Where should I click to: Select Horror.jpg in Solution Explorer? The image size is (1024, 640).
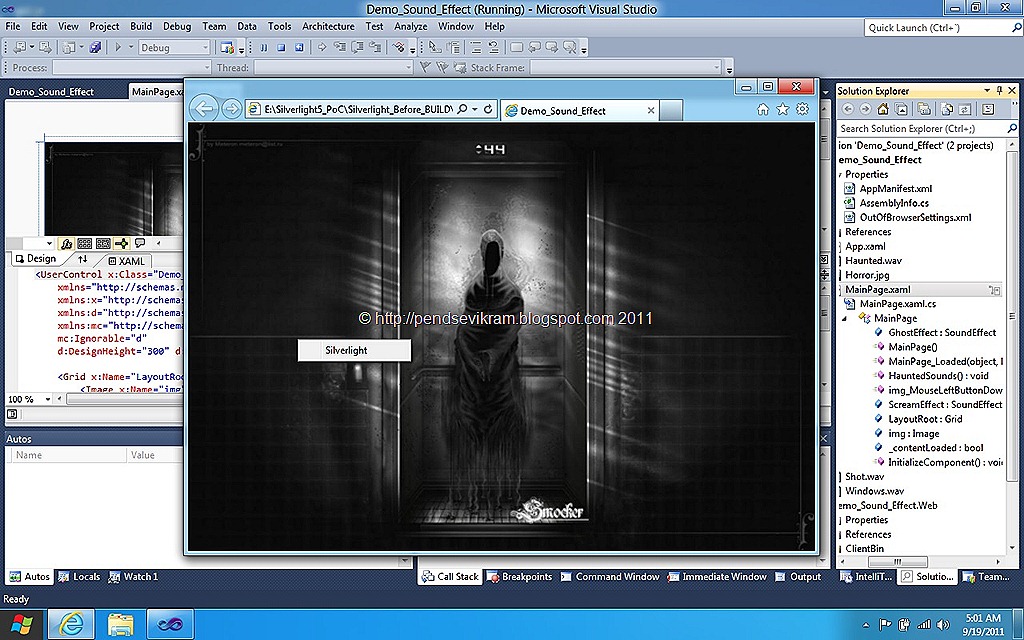click(867, 275)
